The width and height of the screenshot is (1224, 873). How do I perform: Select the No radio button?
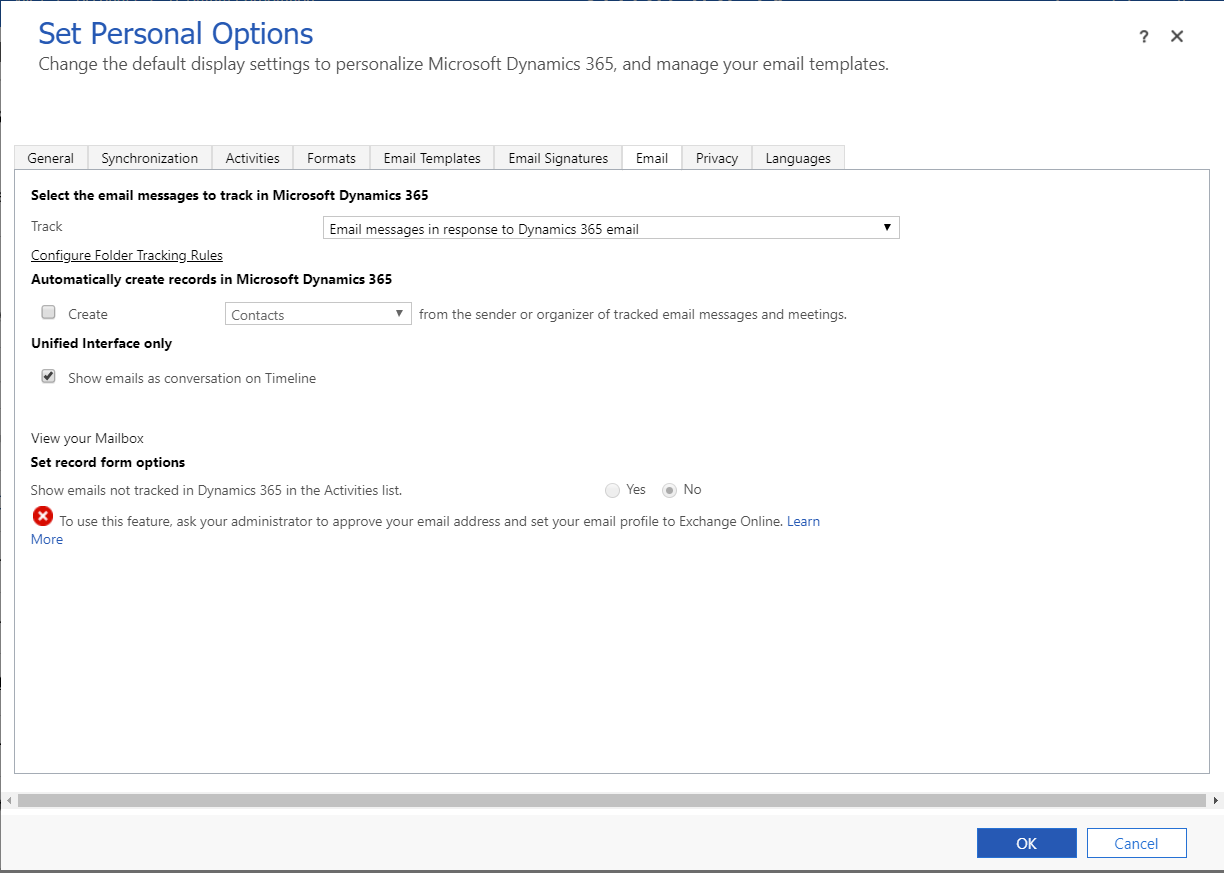(x=670, y=490)
